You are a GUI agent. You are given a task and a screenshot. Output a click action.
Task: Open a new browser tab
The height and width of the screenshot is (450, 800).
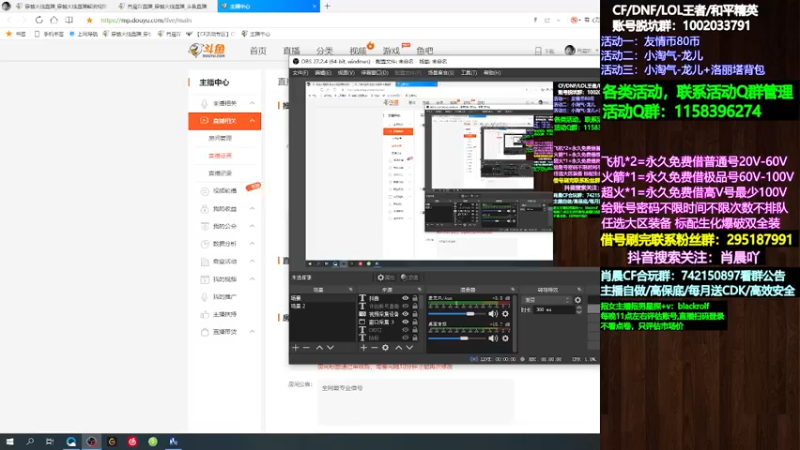coord(327,6)
